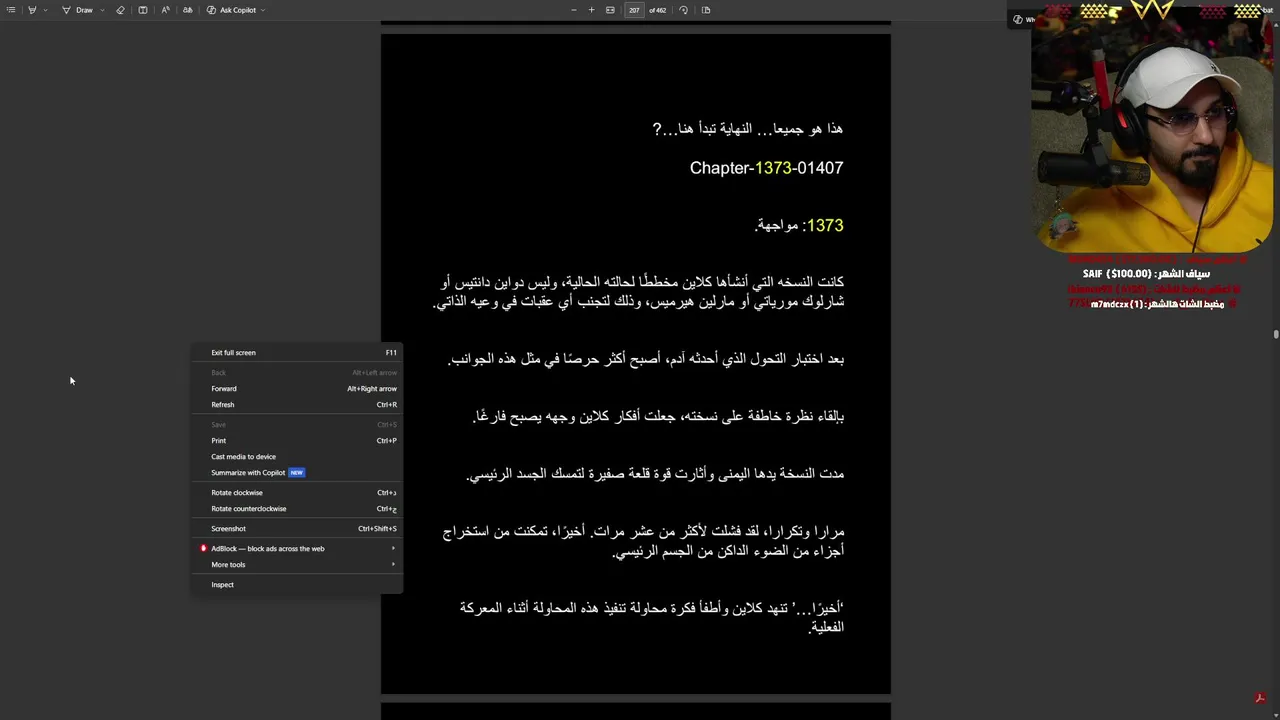This screenshot has width=1280, height=720.
Task: Choose Rotate clockwise in context menu
Action: [x=298, y=493]
